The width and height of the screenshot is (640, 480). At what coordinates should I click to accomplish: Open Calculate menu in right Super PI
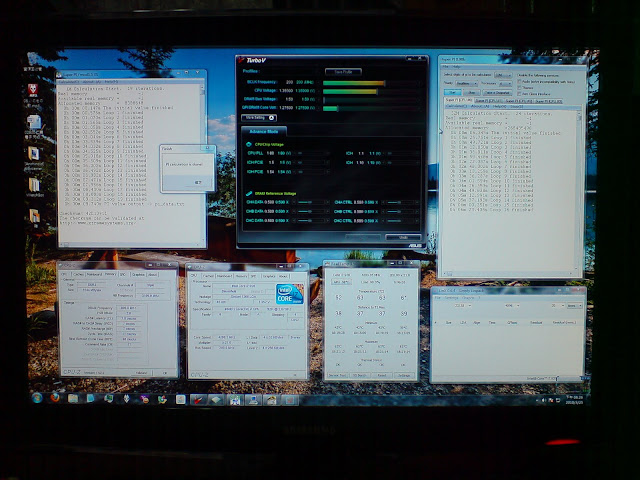point(456,106)
